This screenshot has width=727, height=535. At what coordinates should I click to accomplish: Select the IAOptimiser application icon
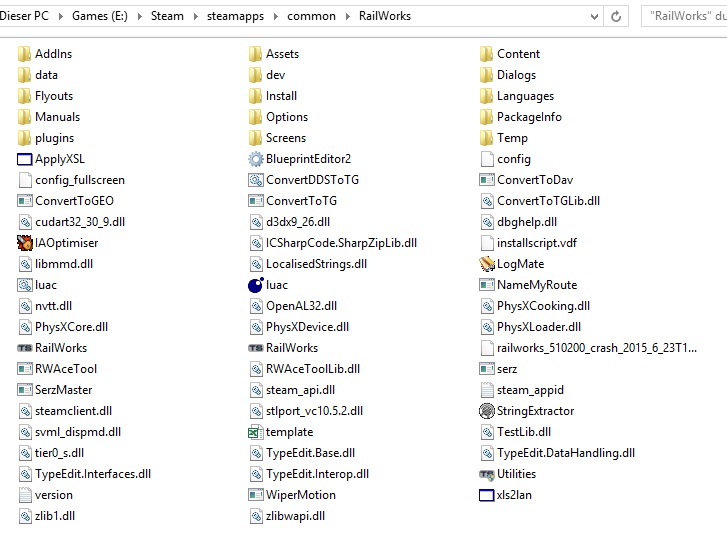(25, 242)
